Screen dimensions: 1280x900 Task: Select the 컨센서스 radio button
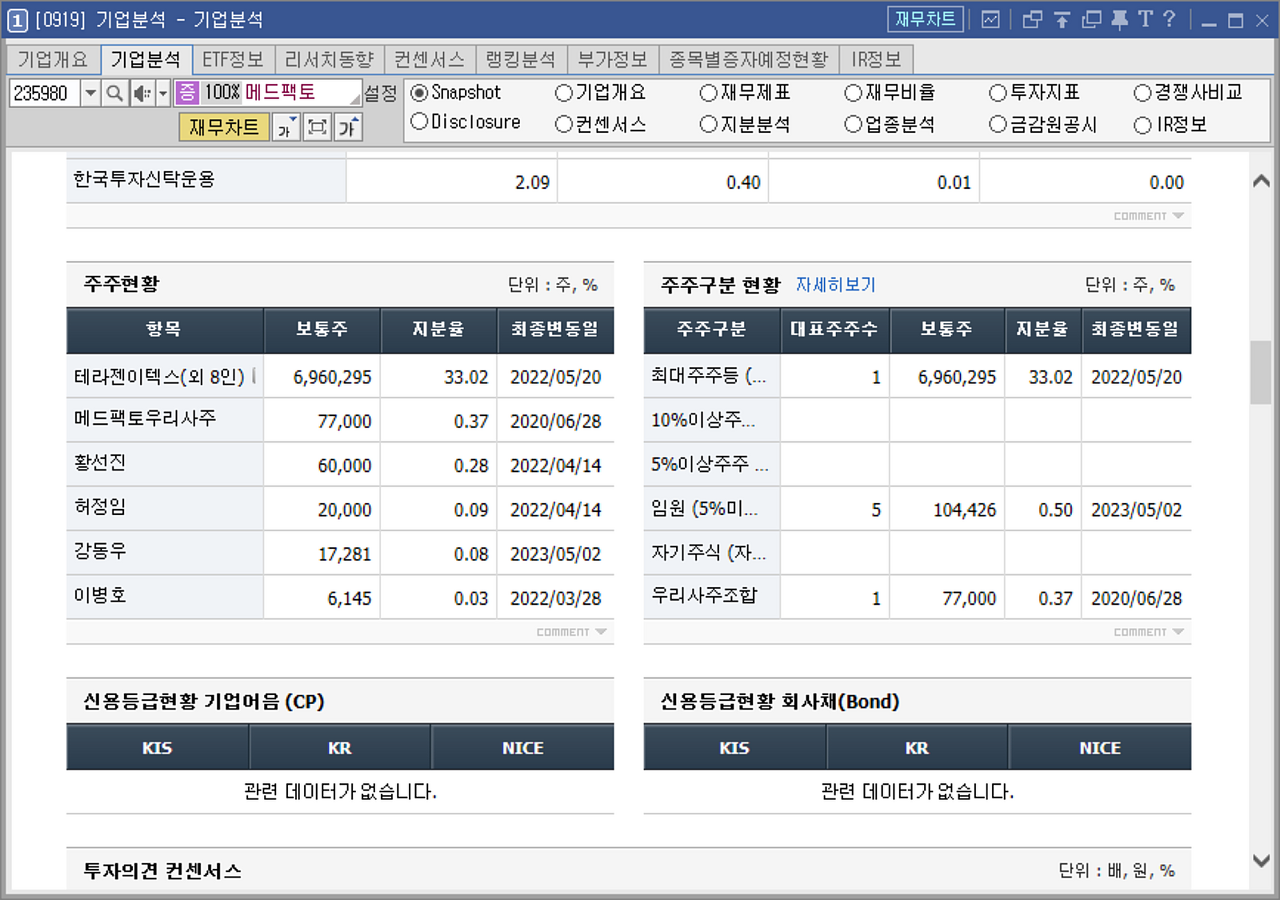(x=564, y=125)
